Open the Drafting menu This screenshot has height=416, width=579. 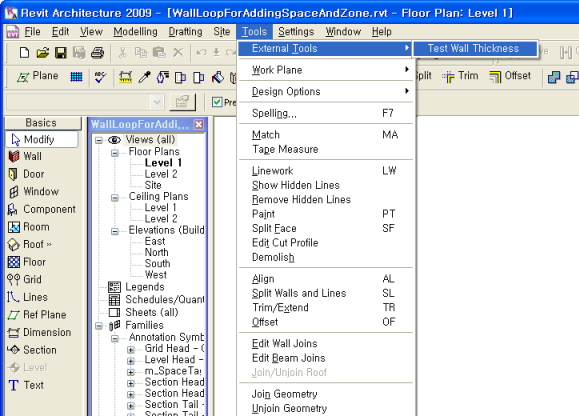pos(185,32)
